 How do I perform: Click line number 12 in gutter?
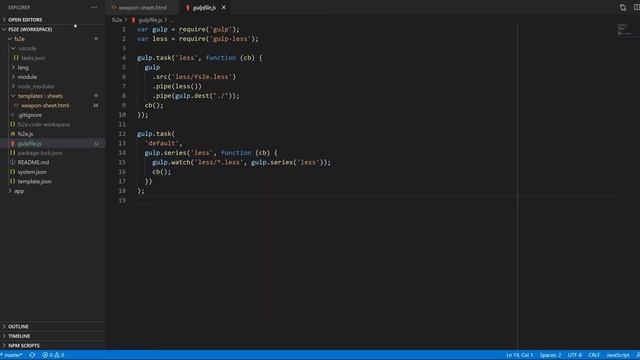[122, 134]
